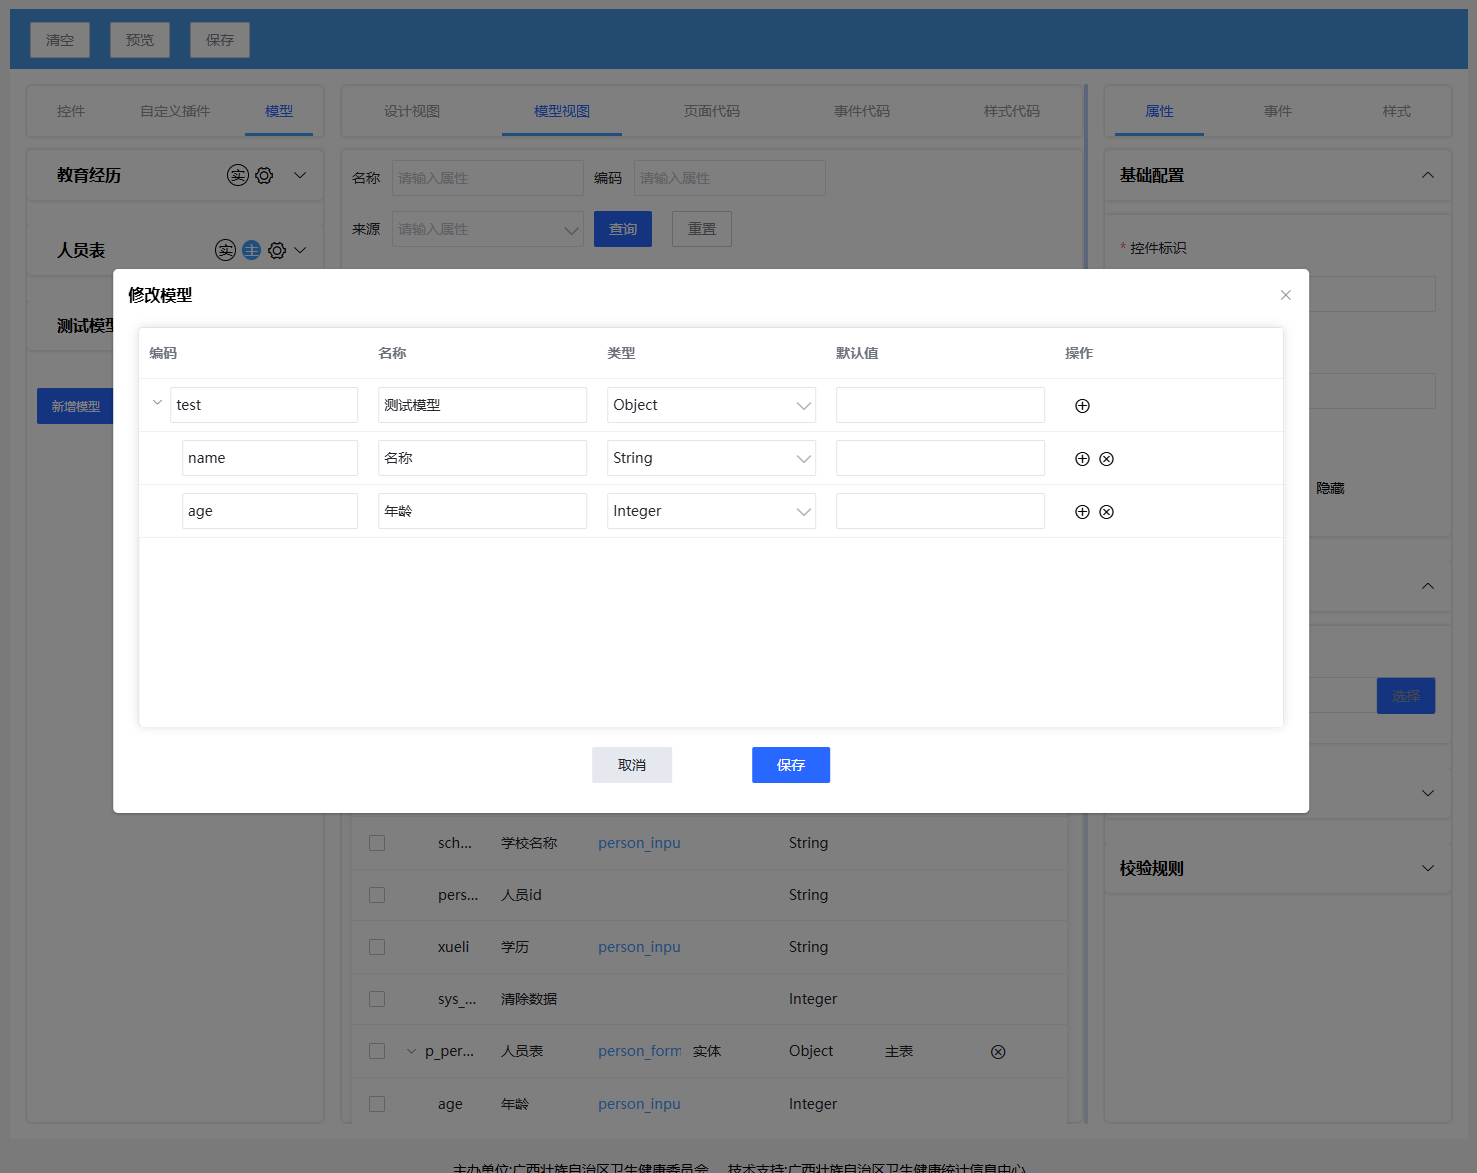Collapse the test row tree arrow

[157, 403]
